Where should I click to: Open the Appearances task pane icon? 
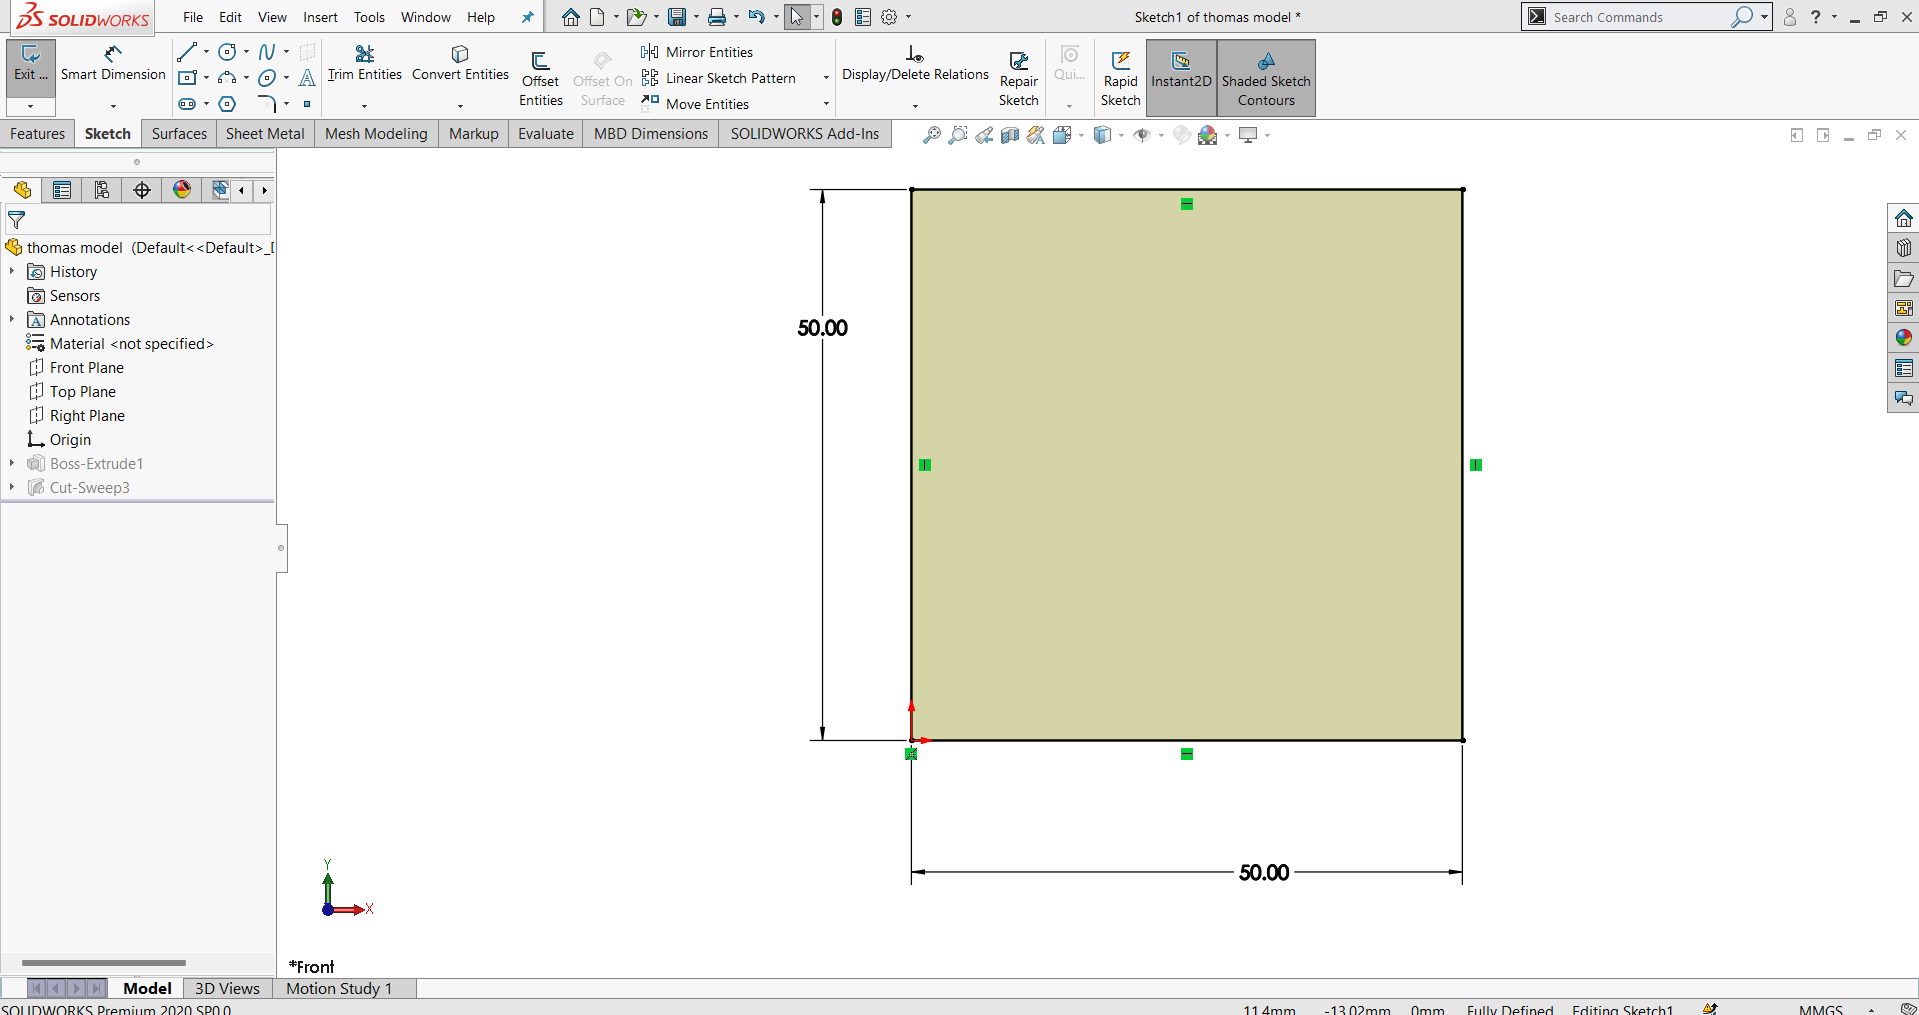tap(1904, 338)
